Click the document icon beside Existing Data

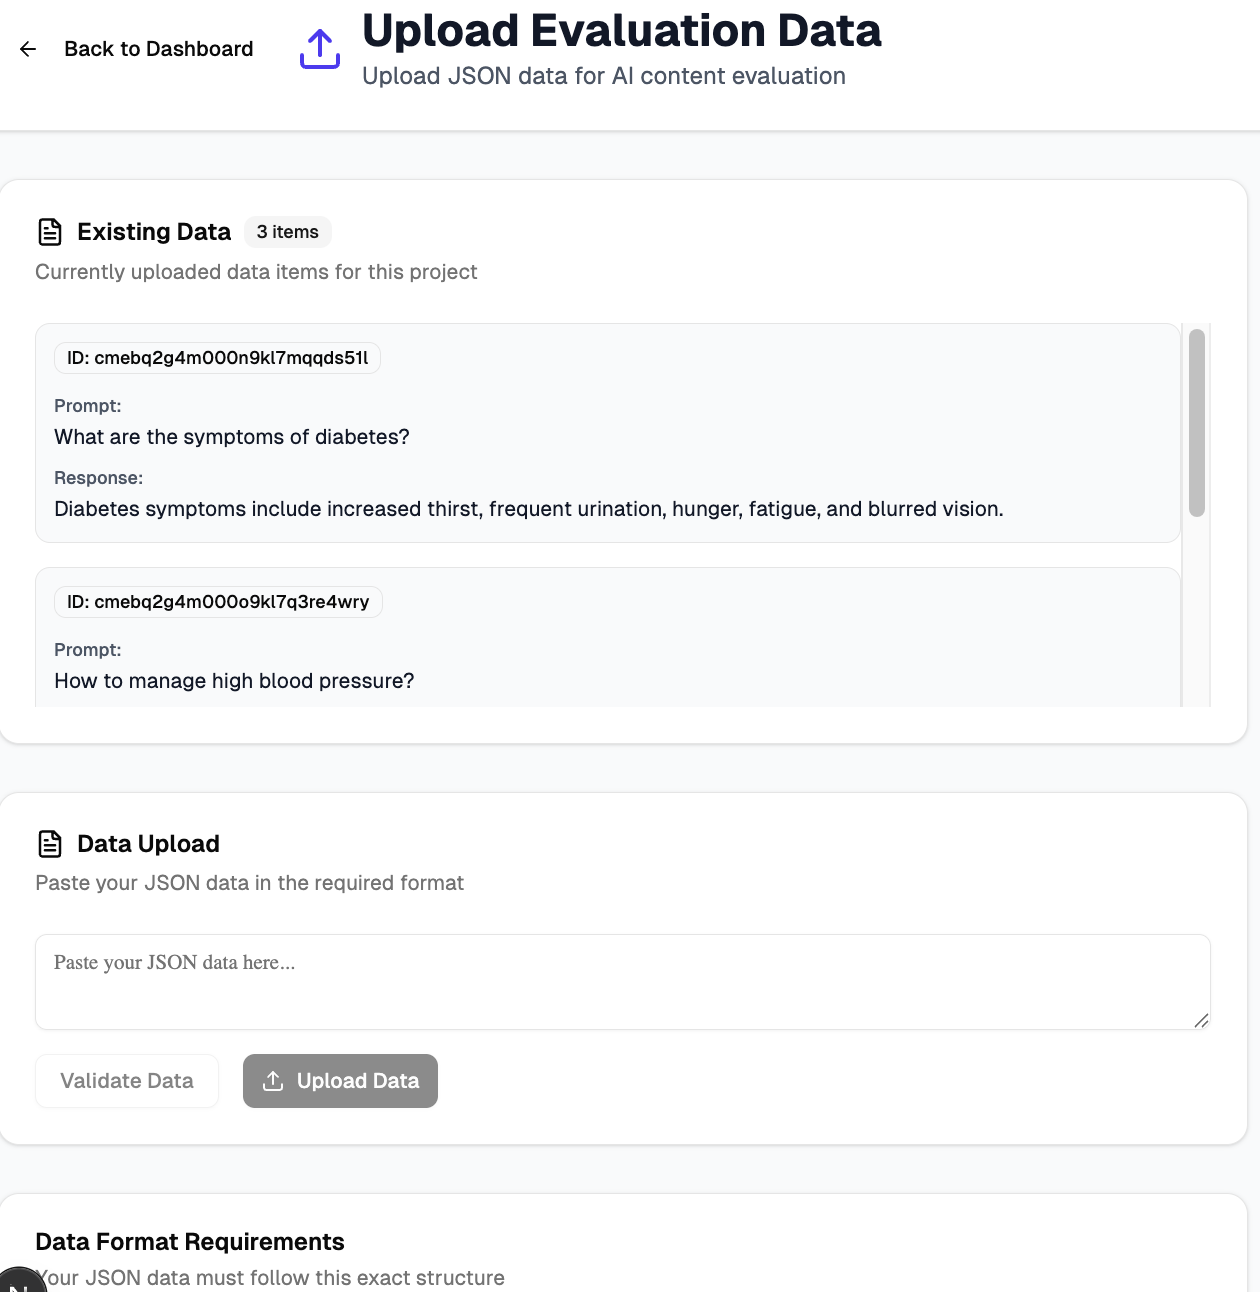(50, 232)
